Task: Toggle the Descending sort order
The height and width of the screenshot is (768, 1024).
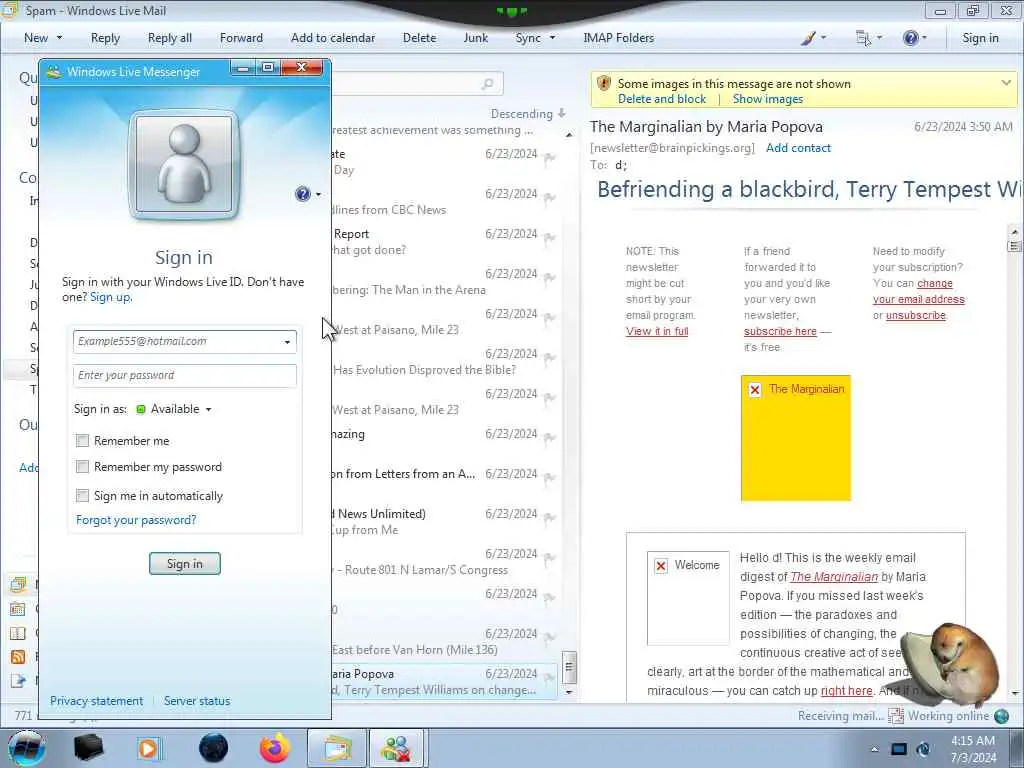Action: click(528, 114)
